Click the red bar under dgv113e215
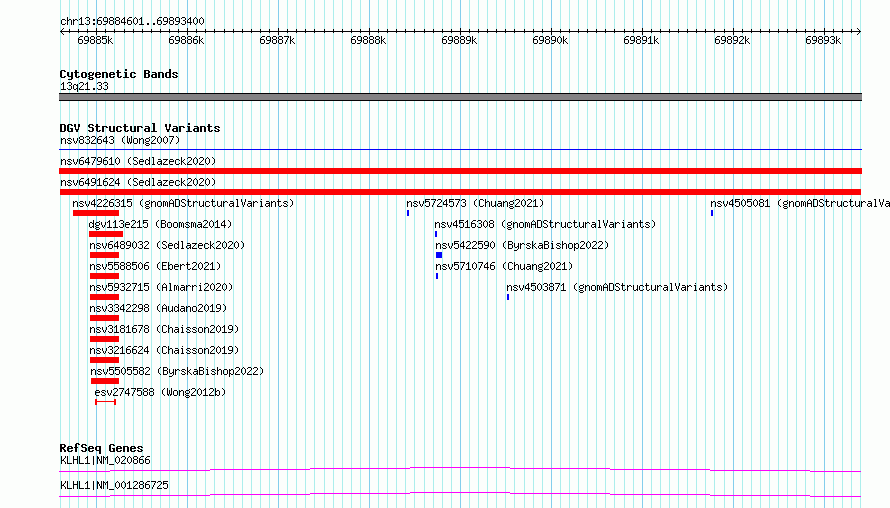The width and height of the screenshot is (890, 508). (106, 234)
